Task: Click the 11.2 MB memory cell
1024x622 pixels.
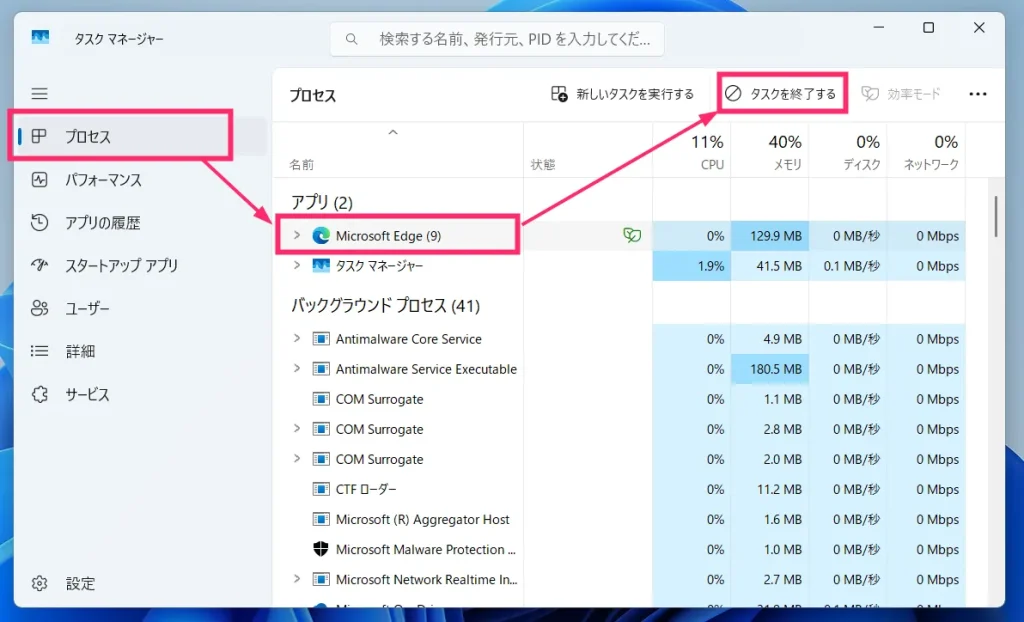Action: (770, 489)
